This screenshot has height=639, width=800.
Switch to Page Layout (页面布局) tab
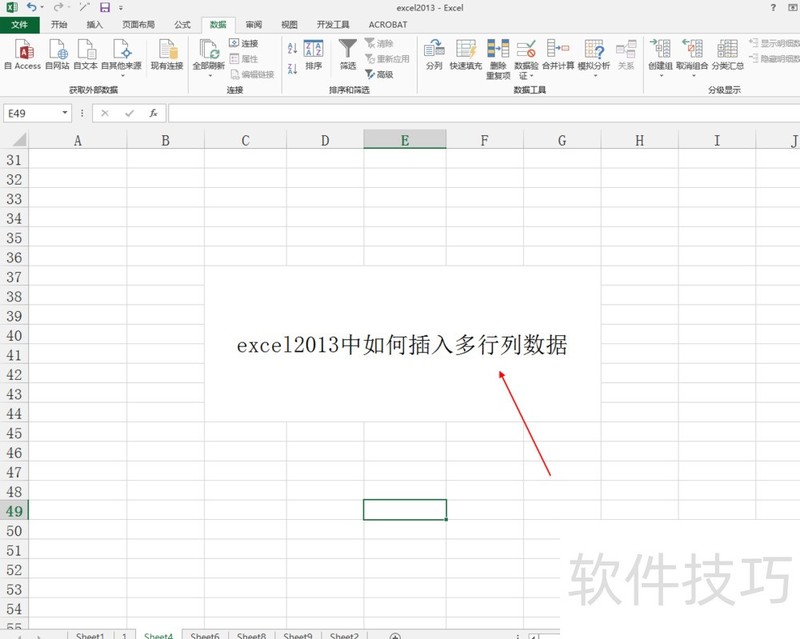pos(138,24)
